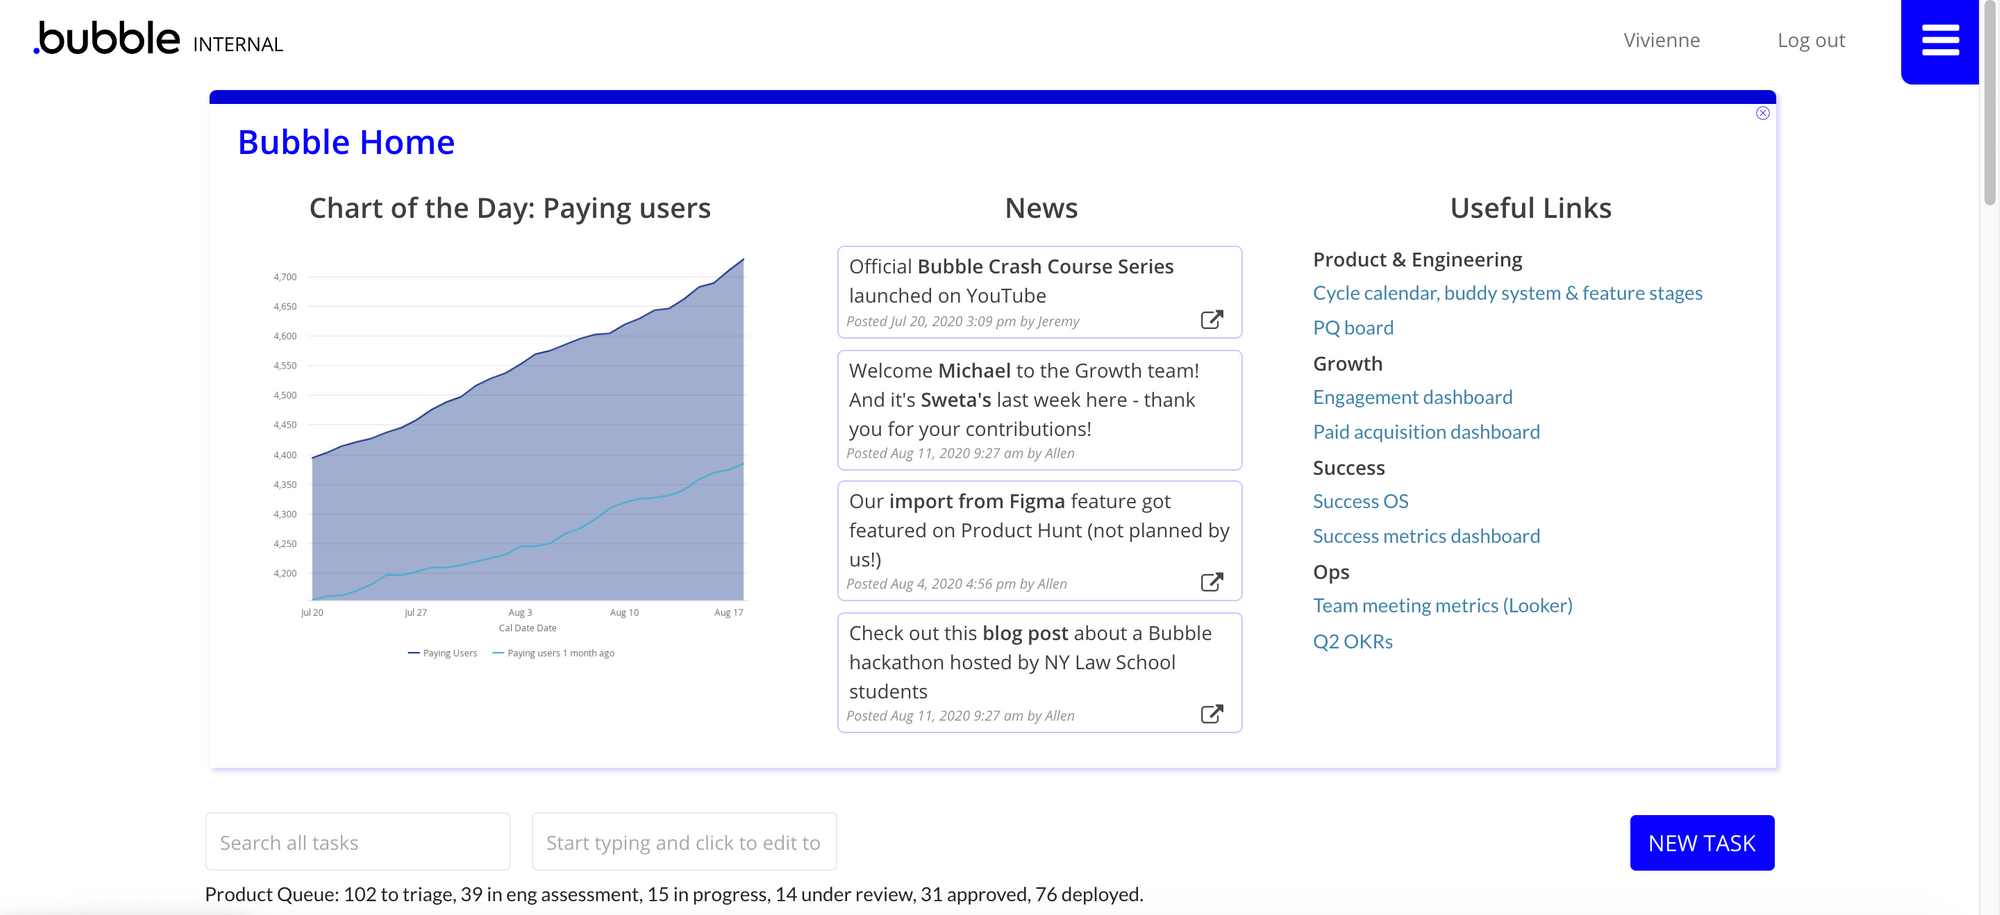Image resolution: width=2000 pixels, height=915 pixels.
Task: Go to Engagement dashboard
Action: pos(1411,397)
